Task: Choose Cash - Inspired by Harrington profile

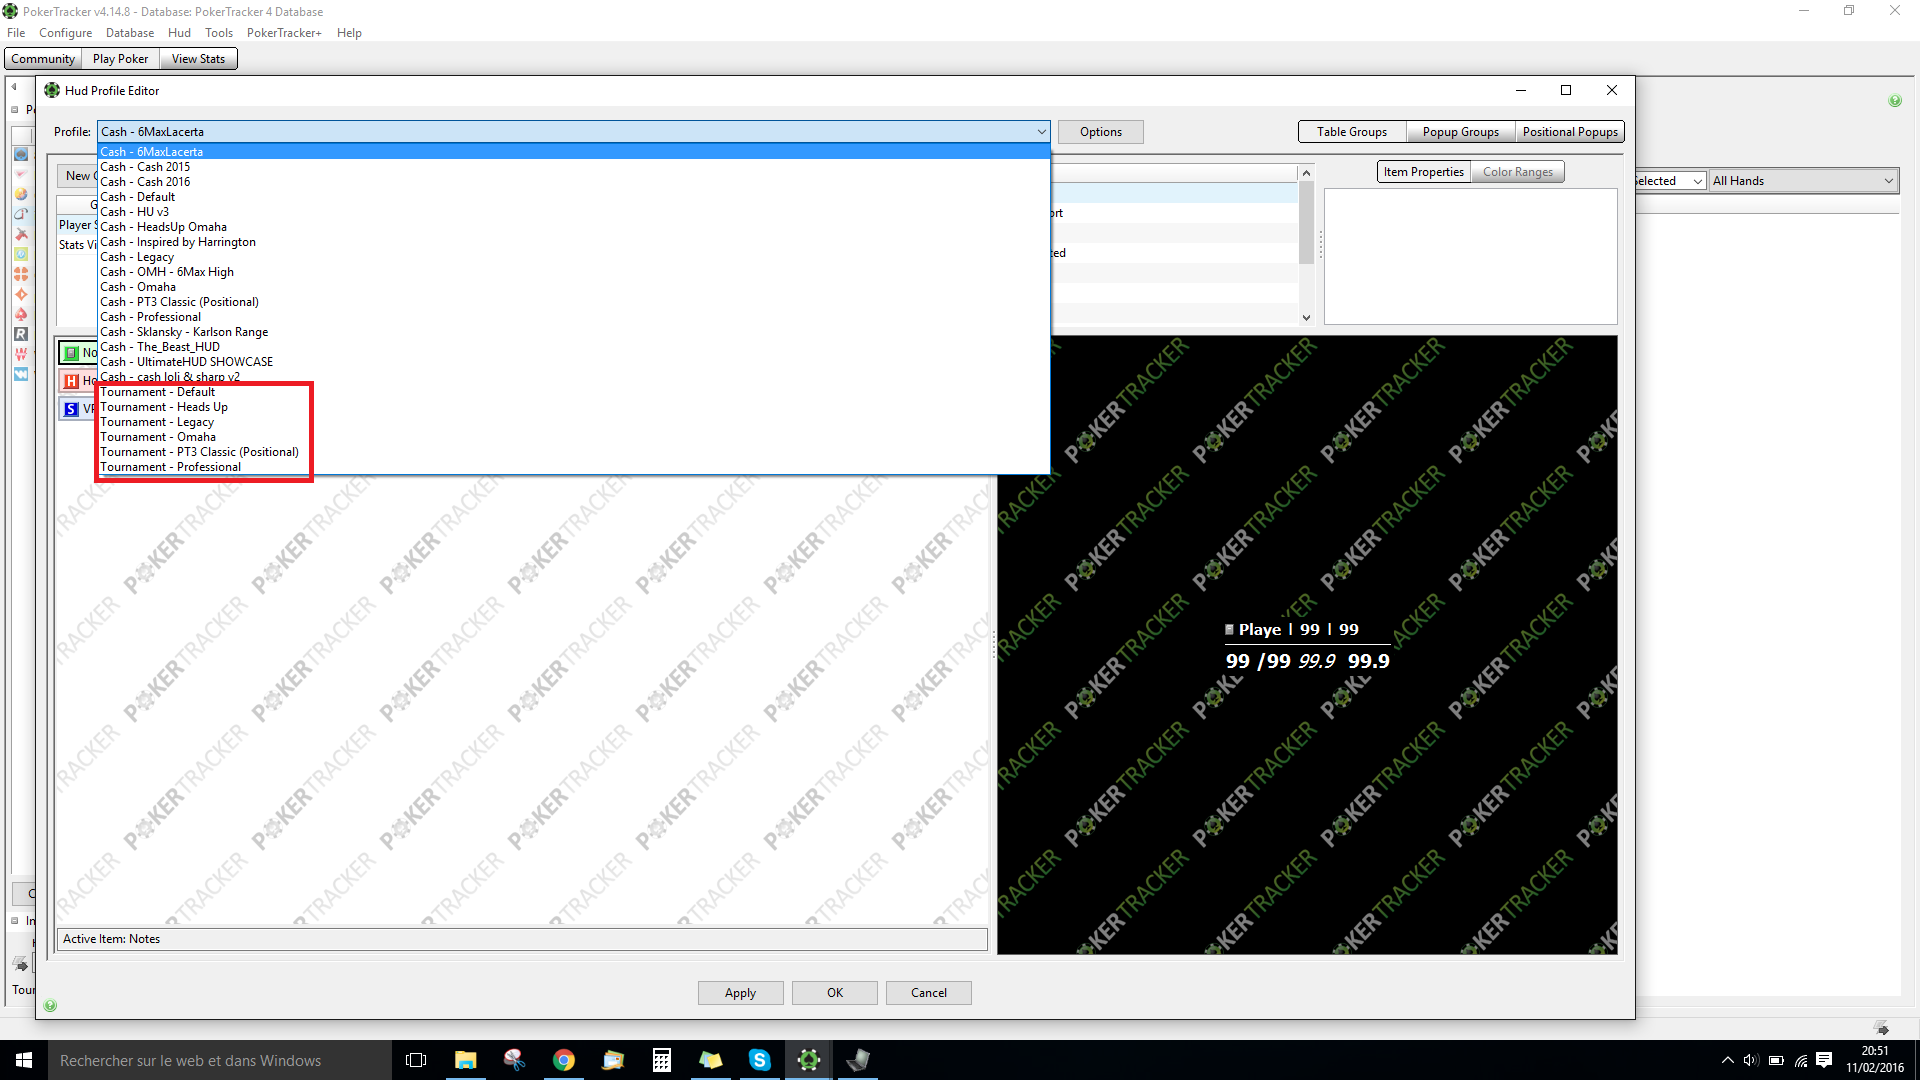Action: [x=574, y=242]
